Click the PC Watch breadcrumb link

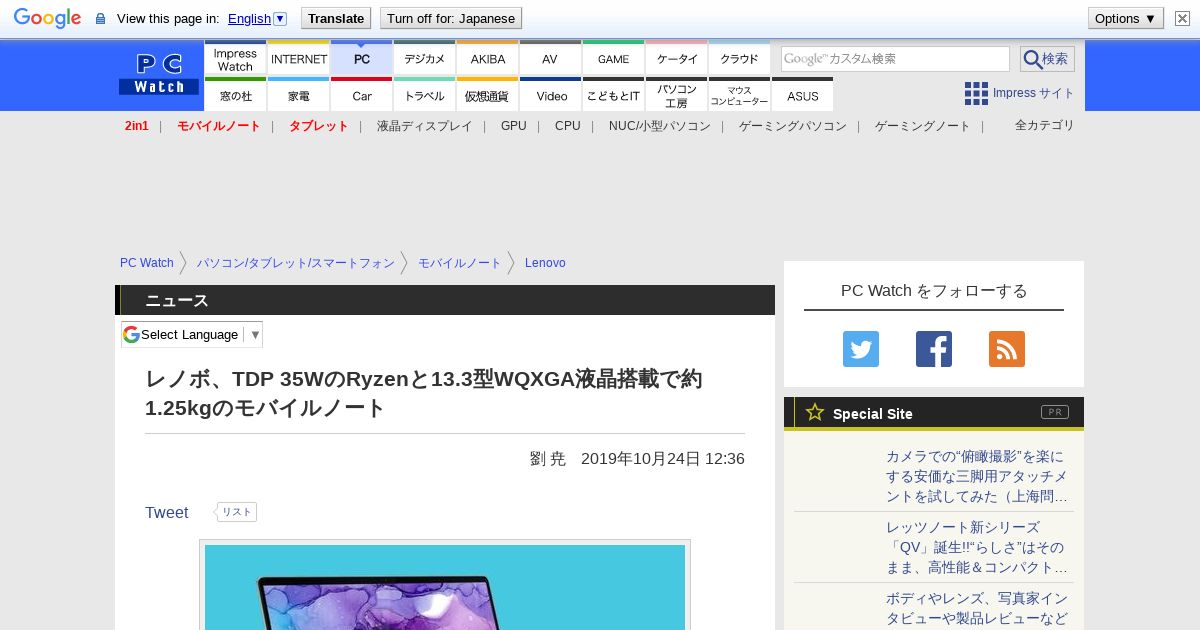tap(147, 263)
